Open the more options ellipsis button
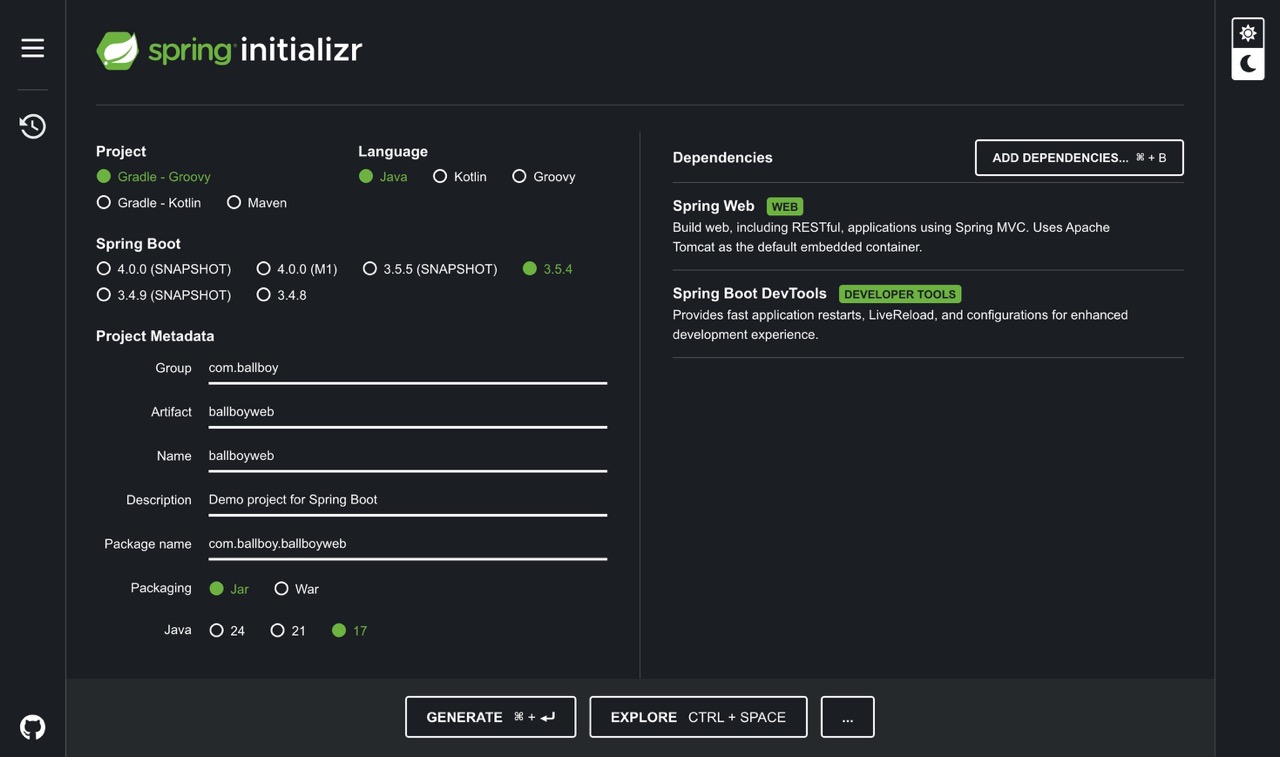Image resolution: width=1280 pixels, height=757 pixels. [x=847, y=717]
